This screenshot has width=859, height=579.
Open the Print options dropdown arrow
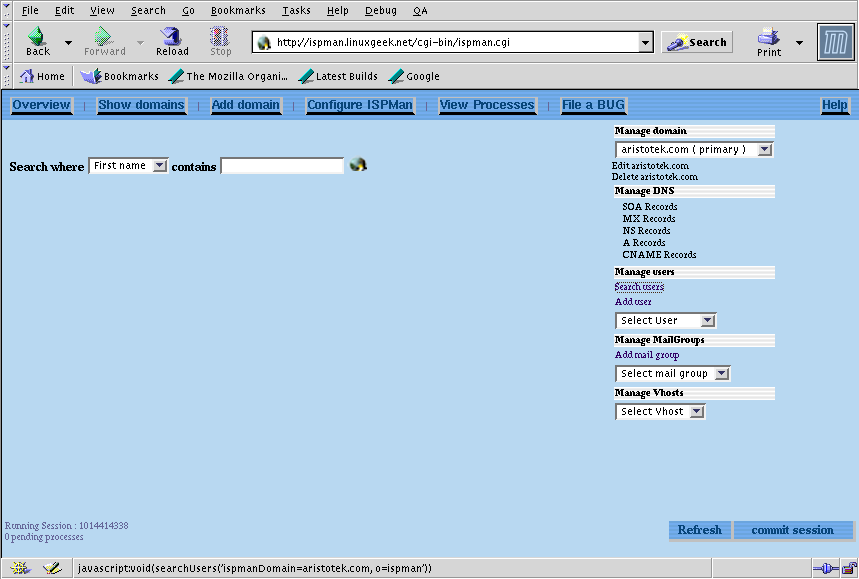[799, 42]
